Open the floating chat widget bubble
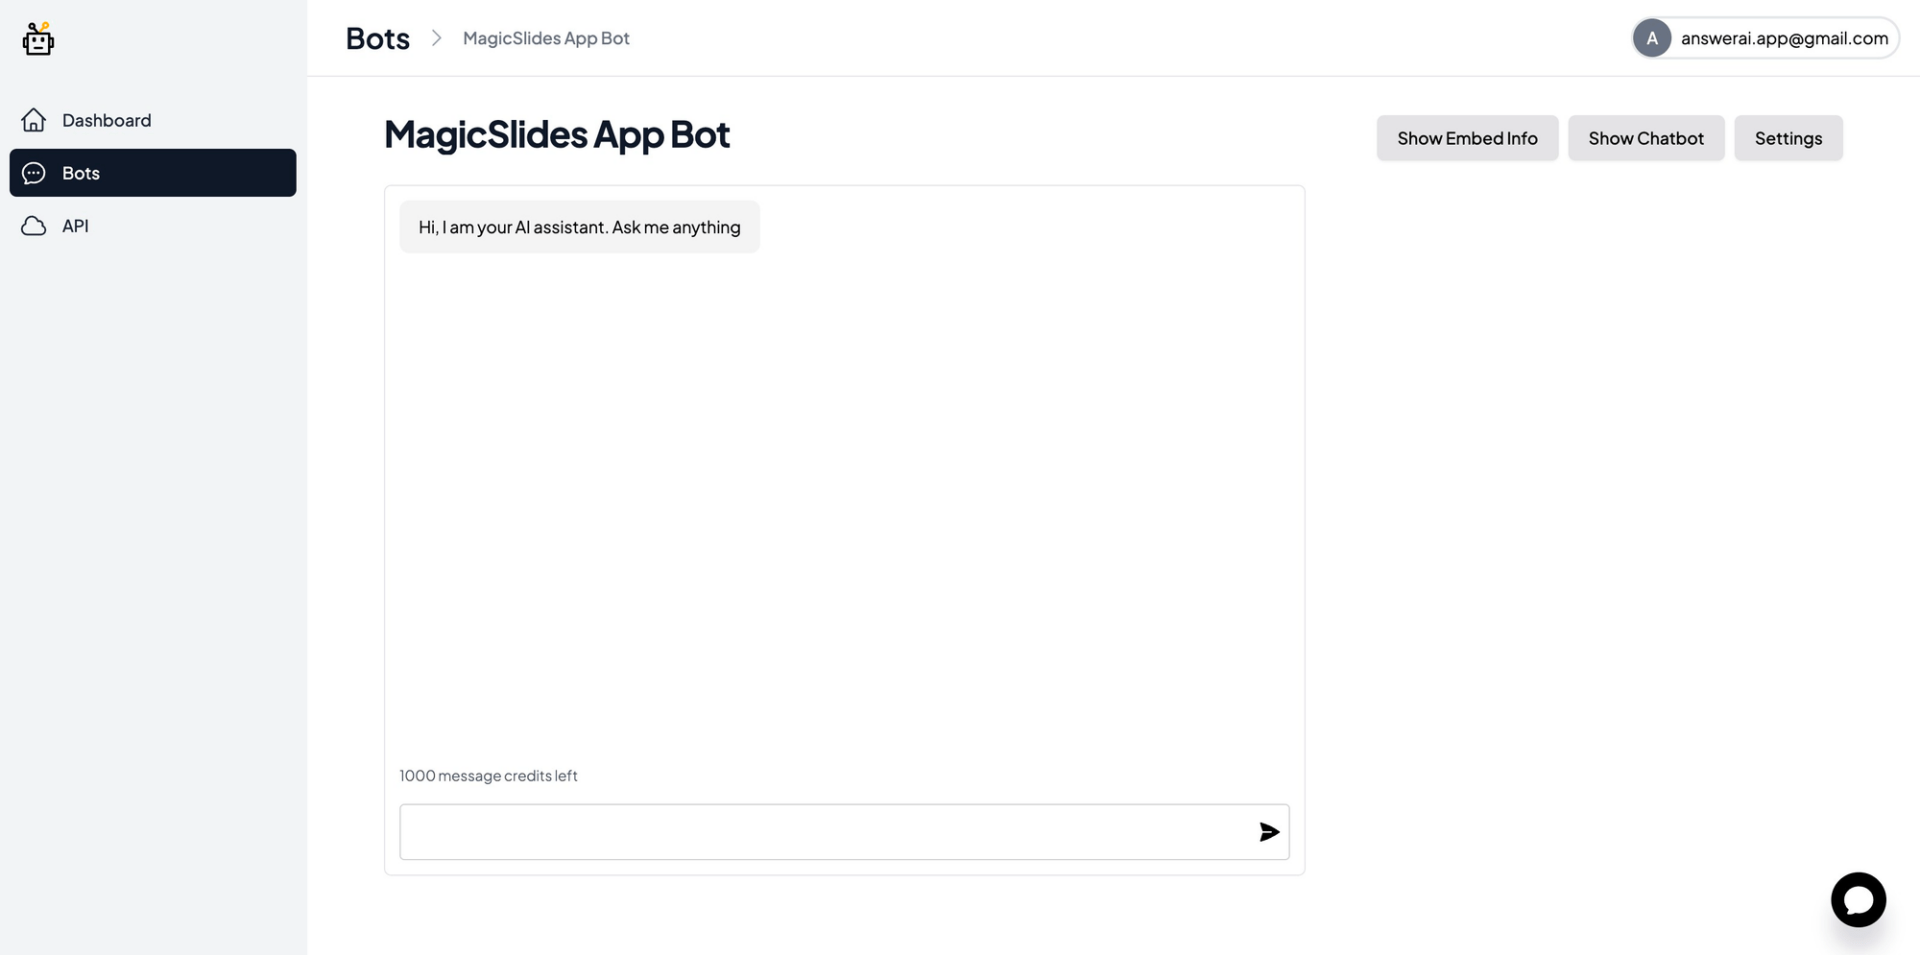This screenshot has width=1920, height=955. coord(1858,900)
